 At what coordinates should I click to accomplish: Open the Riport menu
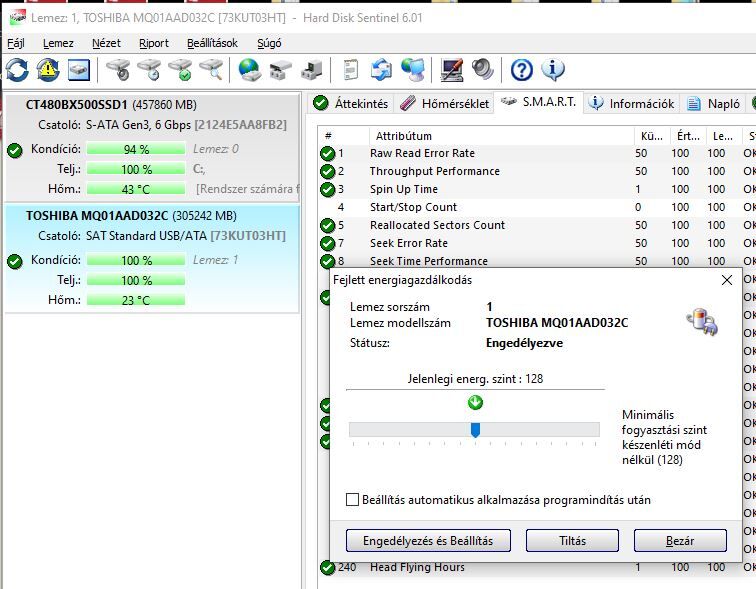(154, 43)
